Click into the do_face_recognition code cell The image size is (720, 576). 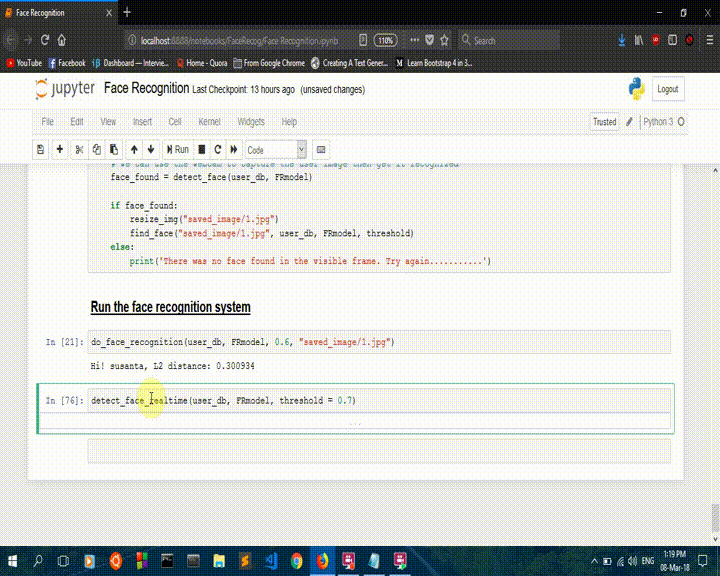(379, 342)
